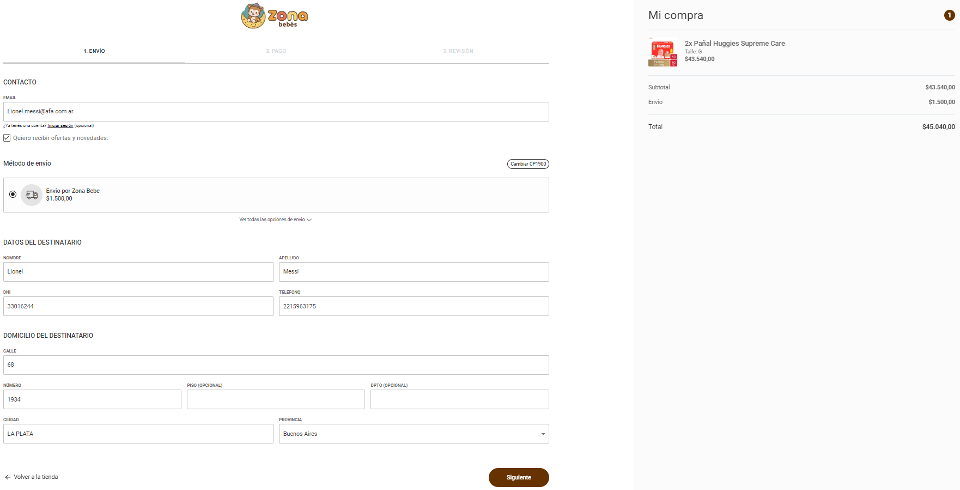The width and height of the screenshot is (960, 490).
Task: Click the Cambiar CP button
Action: (528, 163)
